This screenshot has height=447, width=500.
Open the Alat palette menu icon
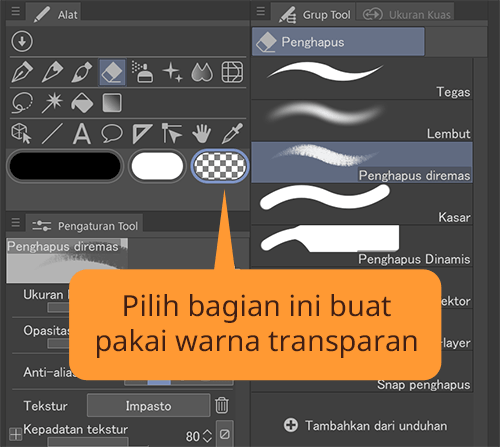pyautogui.click(x=15, y=11)
